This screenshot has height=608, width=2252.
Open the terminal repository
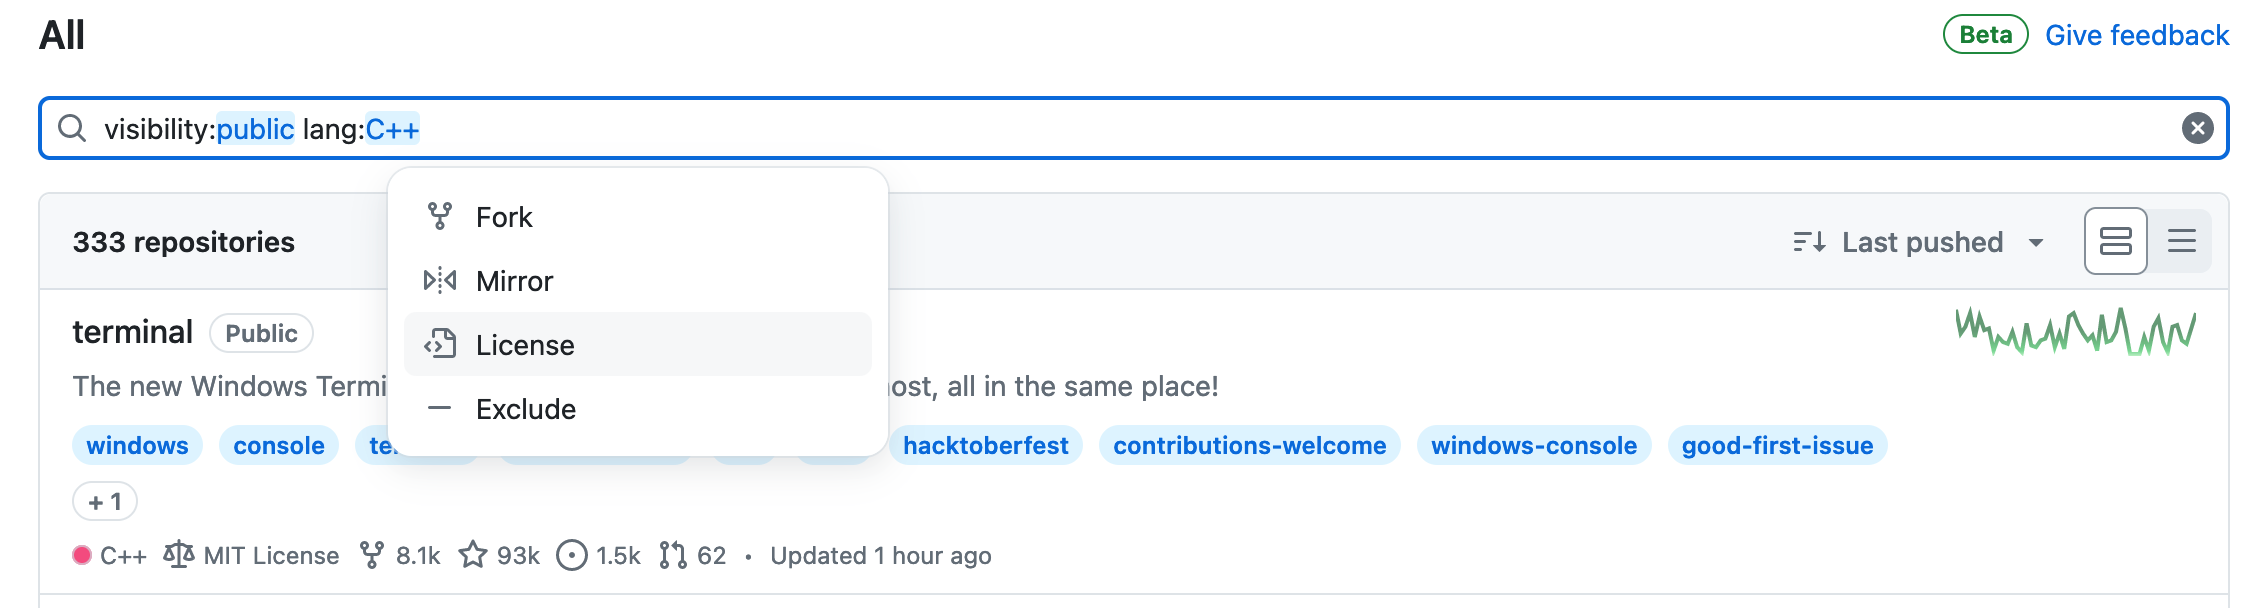pyautogui.click(x=132, y=332)
